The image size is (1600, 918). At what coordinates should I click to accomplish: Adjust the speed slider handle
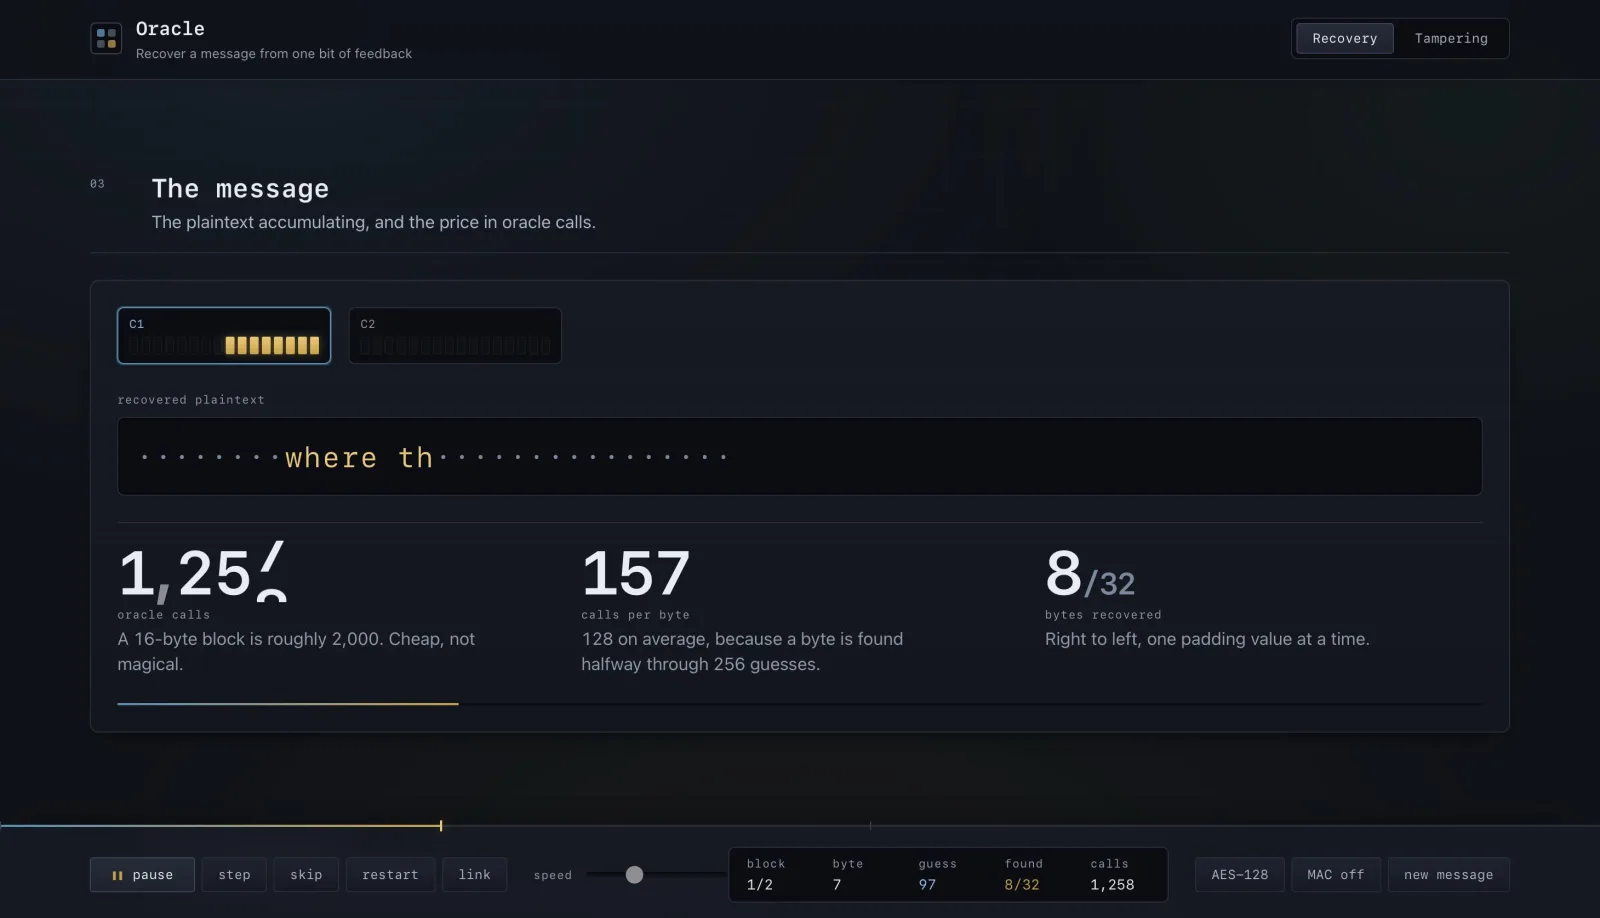pos(634,875)
